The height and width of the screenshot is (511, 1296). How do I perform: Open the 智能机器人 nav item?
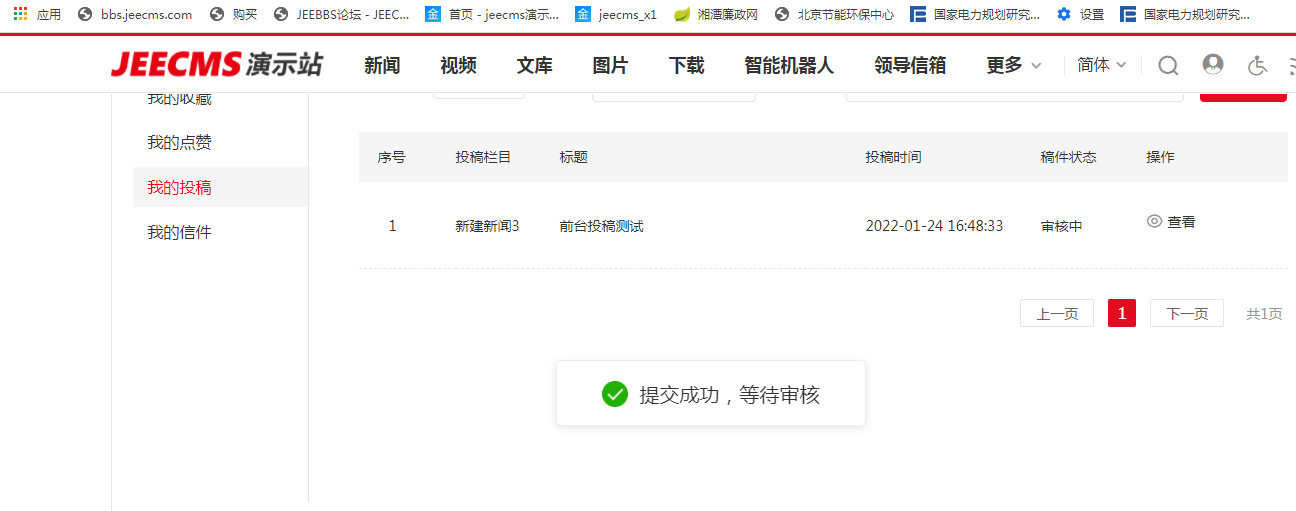click(x=789, y=65)
